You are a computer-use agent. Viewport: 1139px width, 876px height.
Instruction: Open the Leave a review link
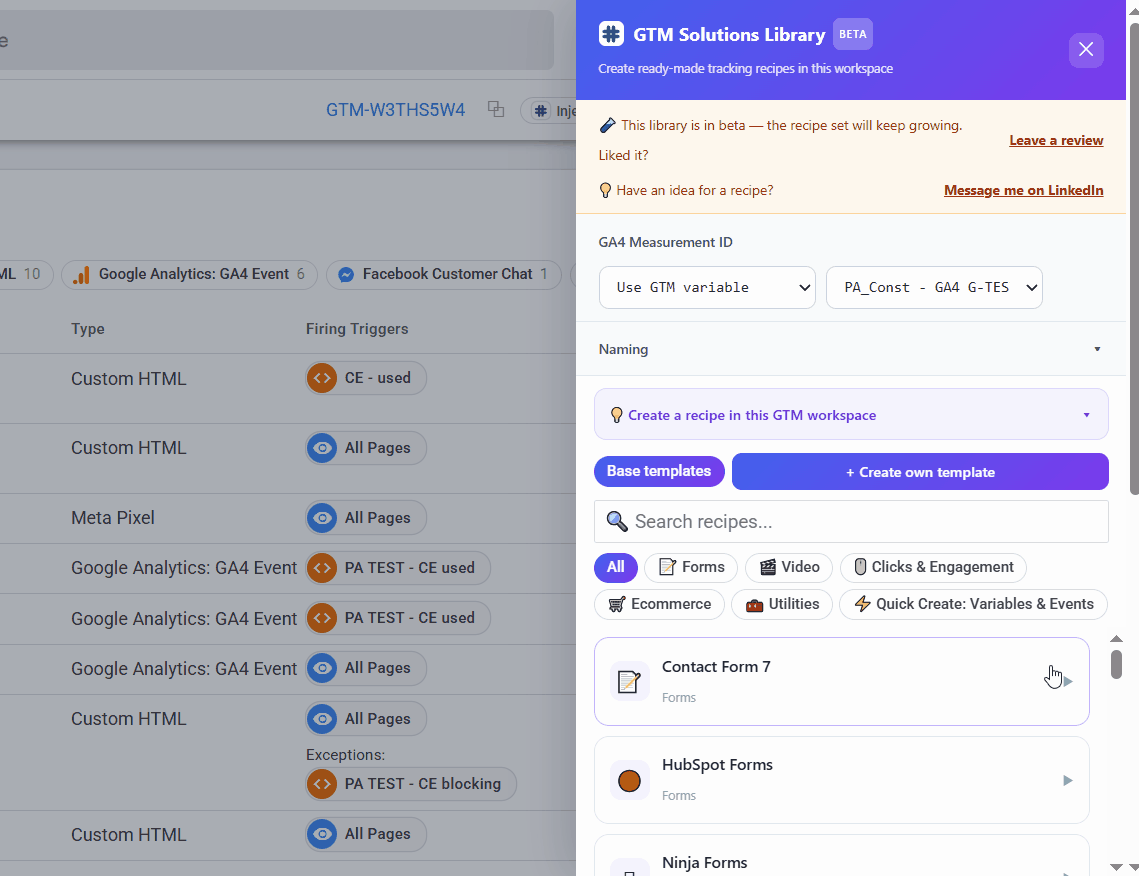click(x=1056, y=140)
